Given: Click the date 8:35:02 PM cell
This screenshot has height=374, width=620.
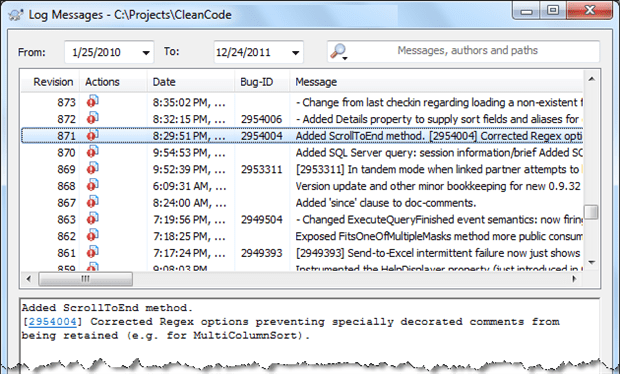Looking at the screenshot, I should tap(189, 102).
